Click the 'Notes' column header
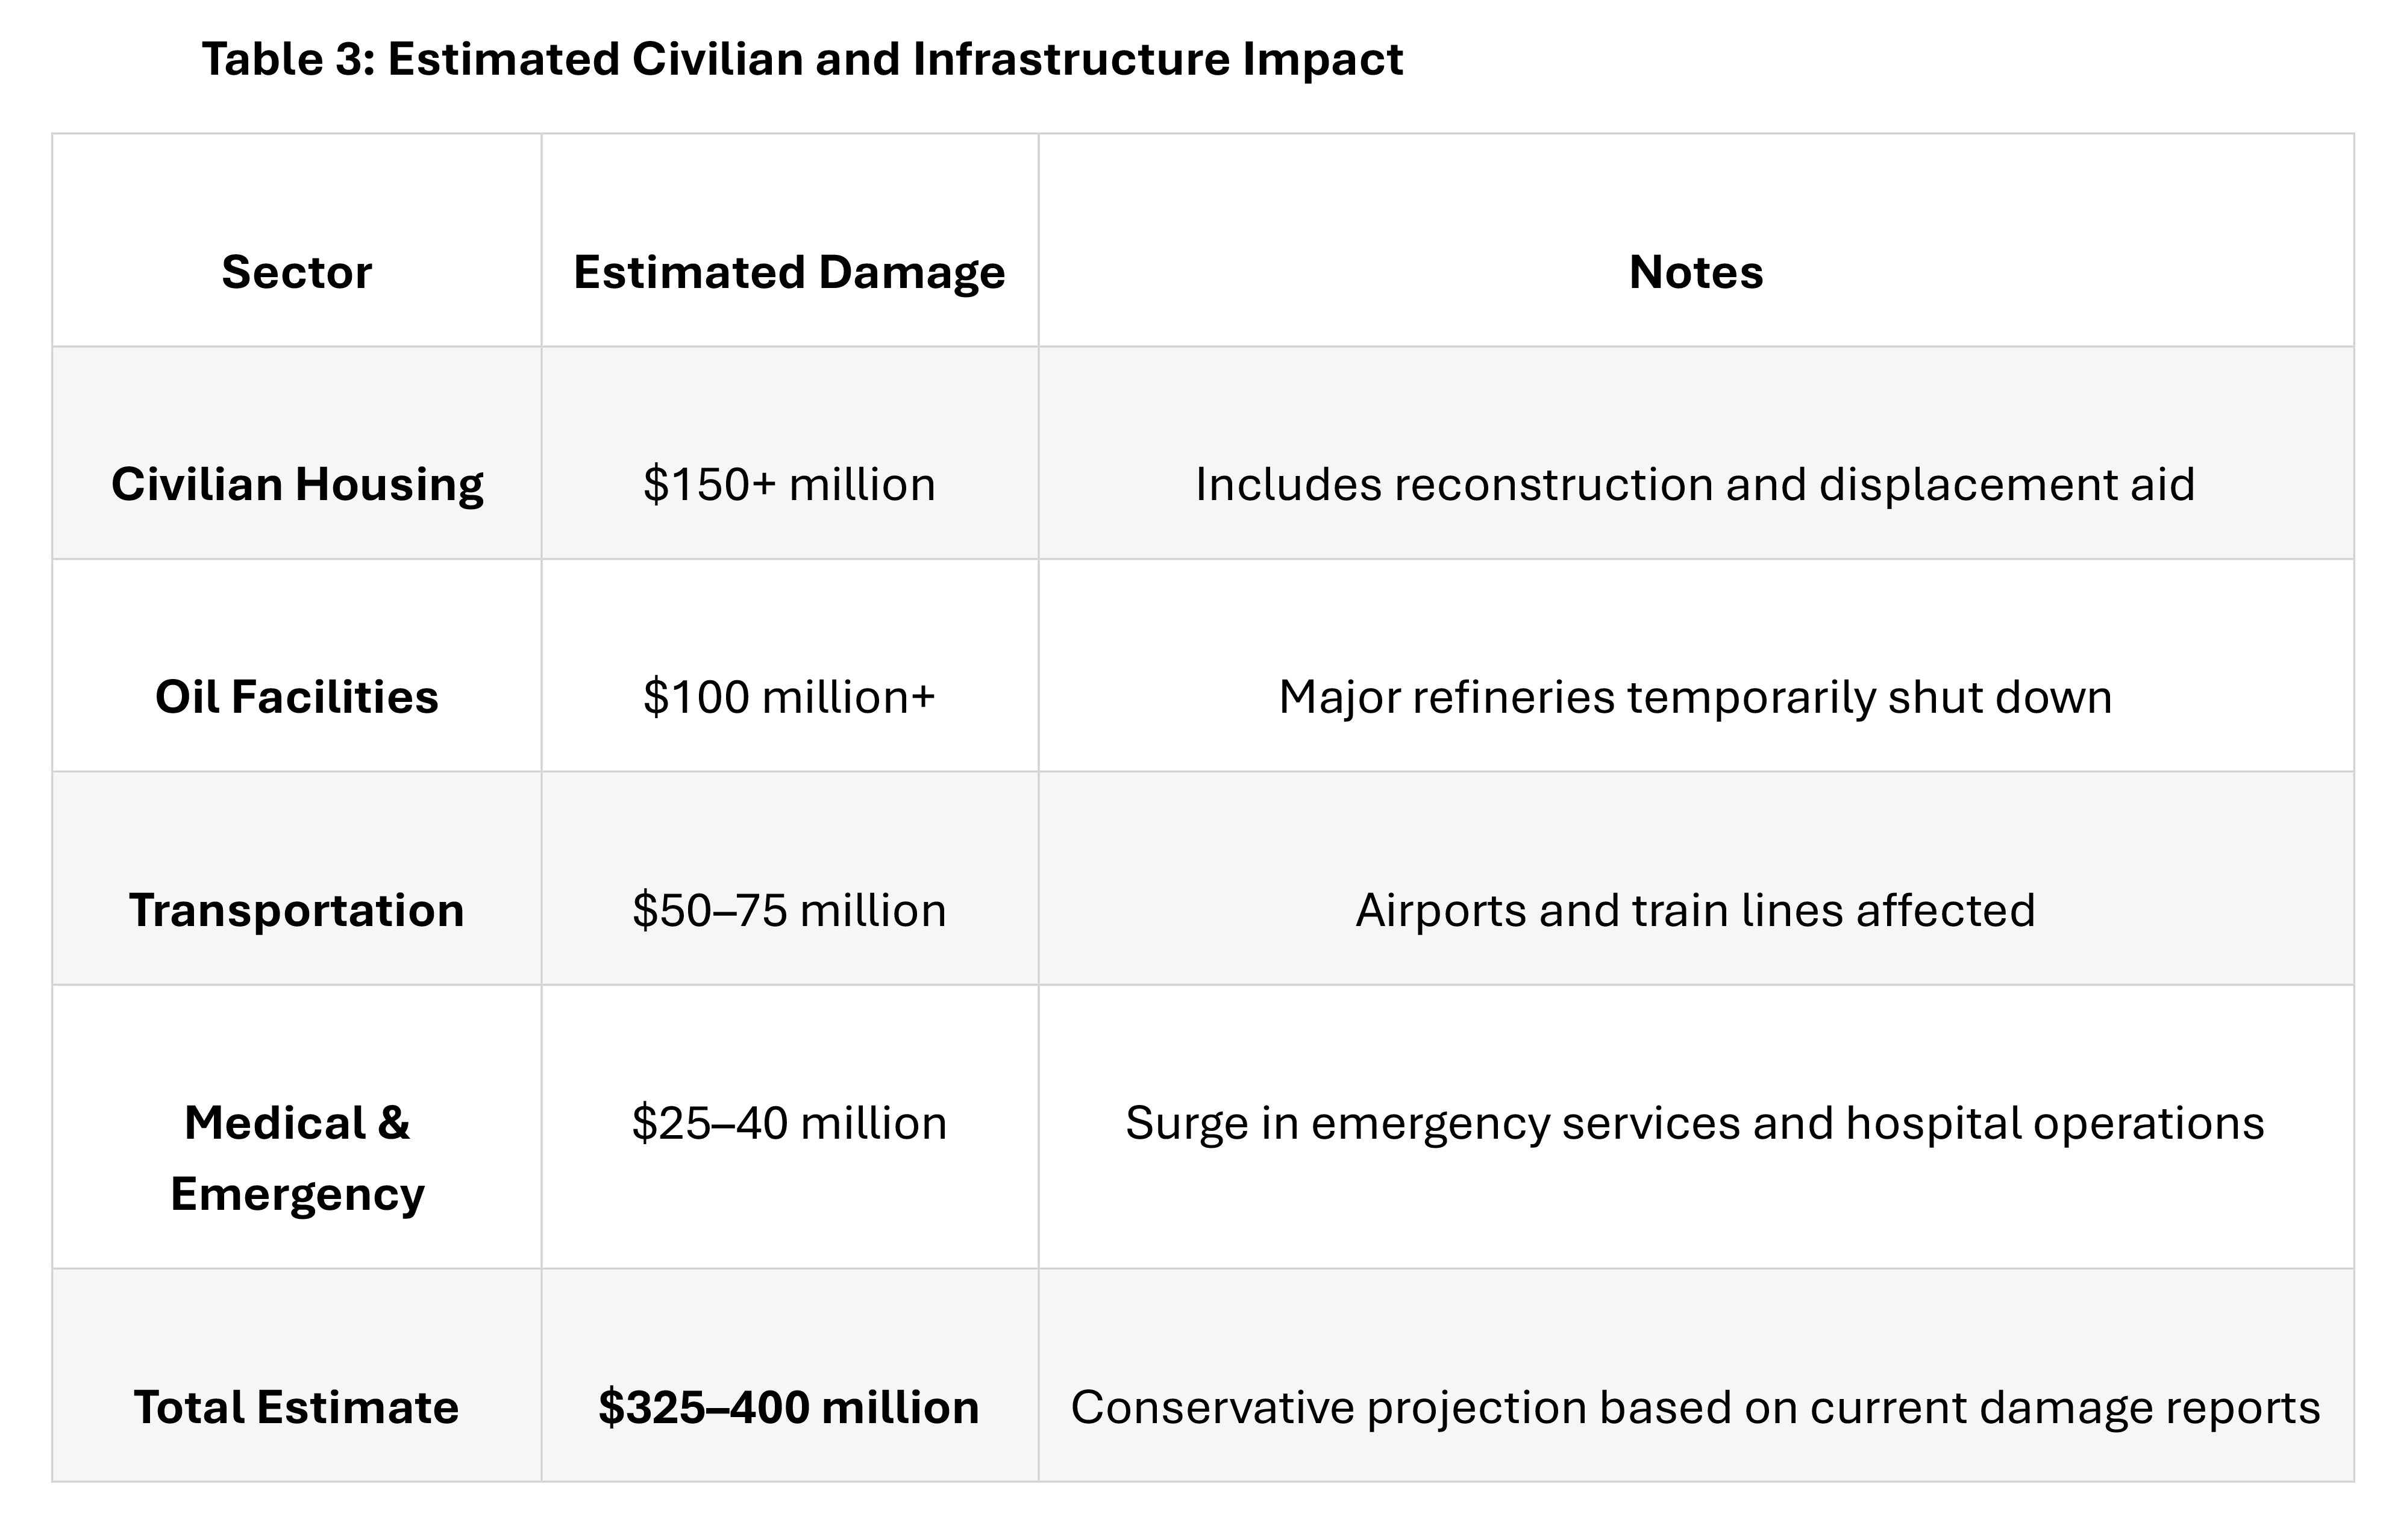Image resolution: width=2386 pixels, height=1540 pixels. [1695, 272]
